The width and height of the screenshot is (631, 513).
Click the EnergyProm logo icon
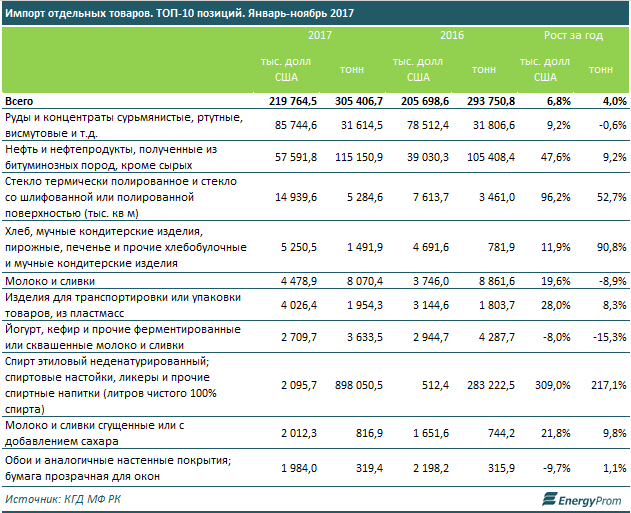547,498
